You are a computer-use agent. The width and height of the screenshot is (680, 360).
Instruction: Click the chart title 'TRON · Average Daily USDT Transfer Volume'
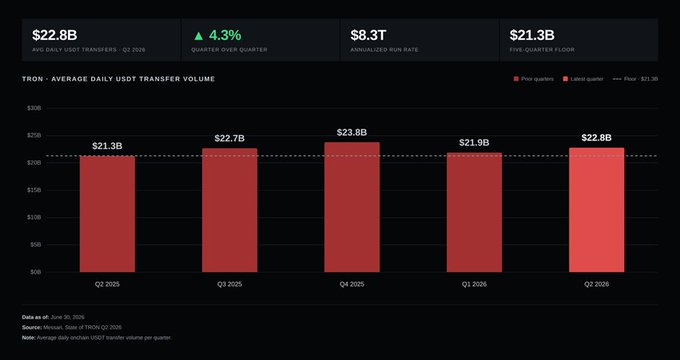[118, 79]
